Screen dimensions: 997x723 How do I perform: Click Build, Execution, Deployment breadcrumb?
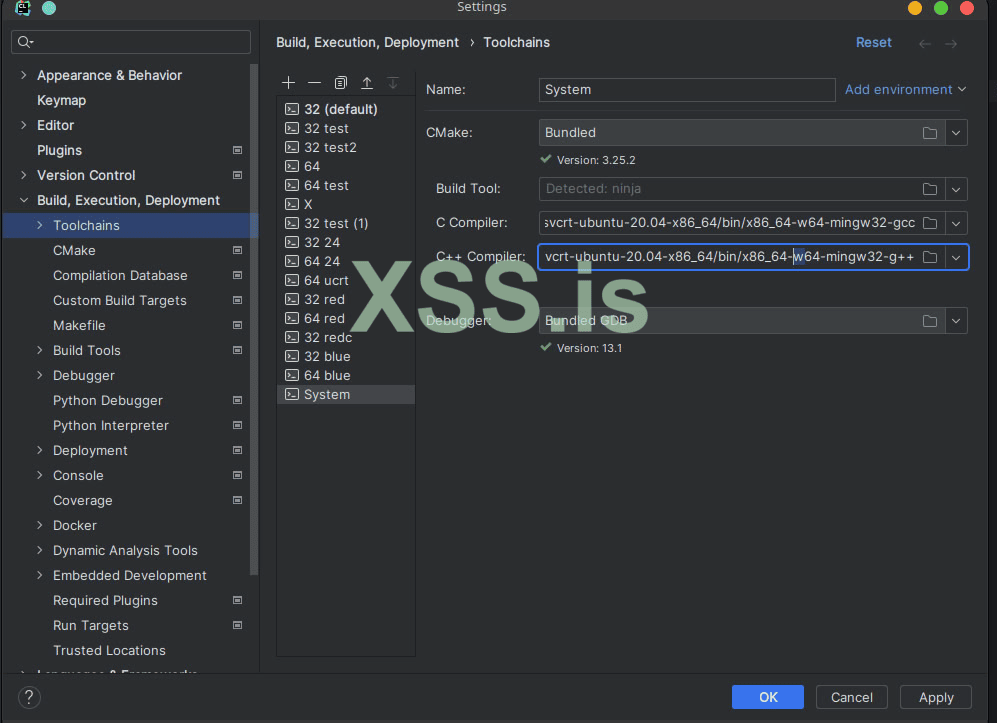pos(367,42)
